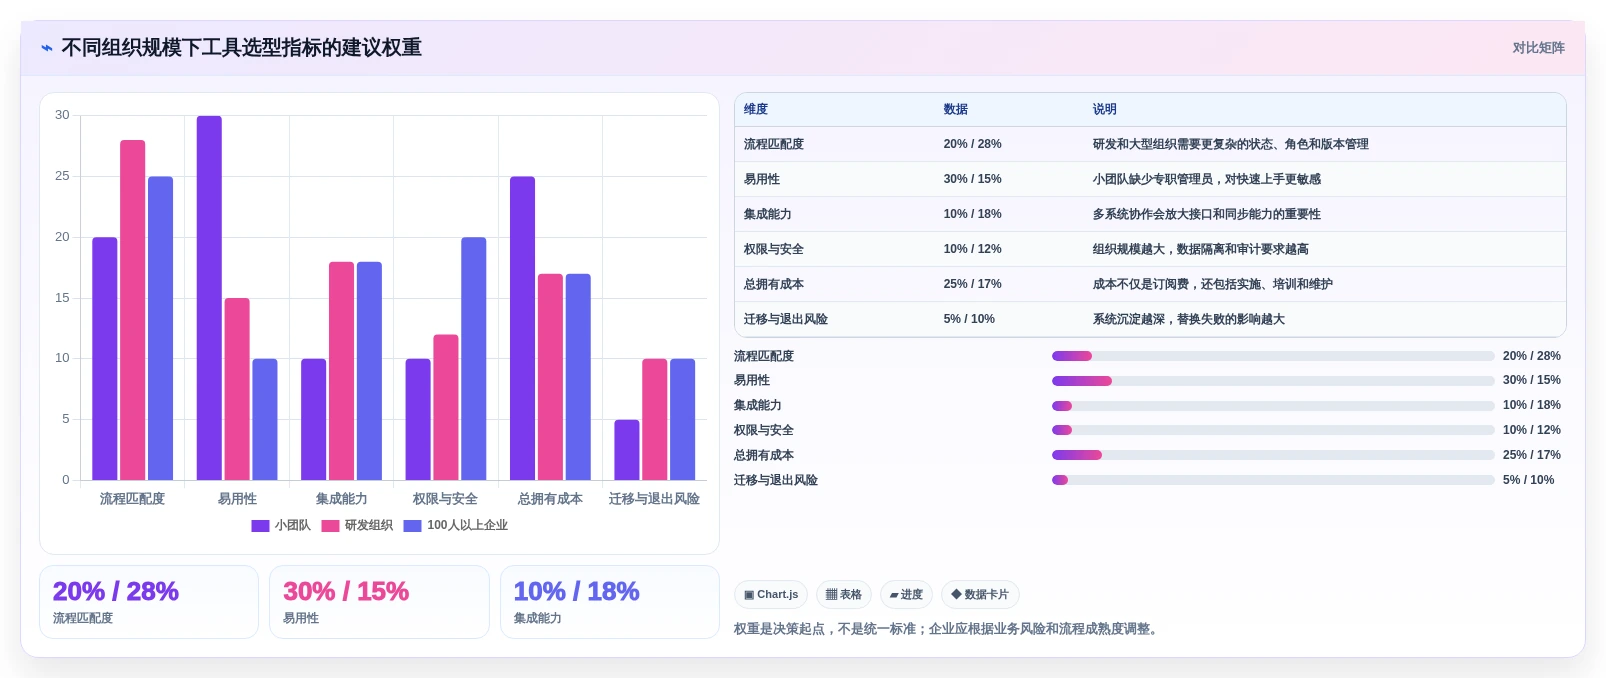Click the 对比矩阵 label in header
This screenshot has height=678, width=1606.
tap(1538, 48)
